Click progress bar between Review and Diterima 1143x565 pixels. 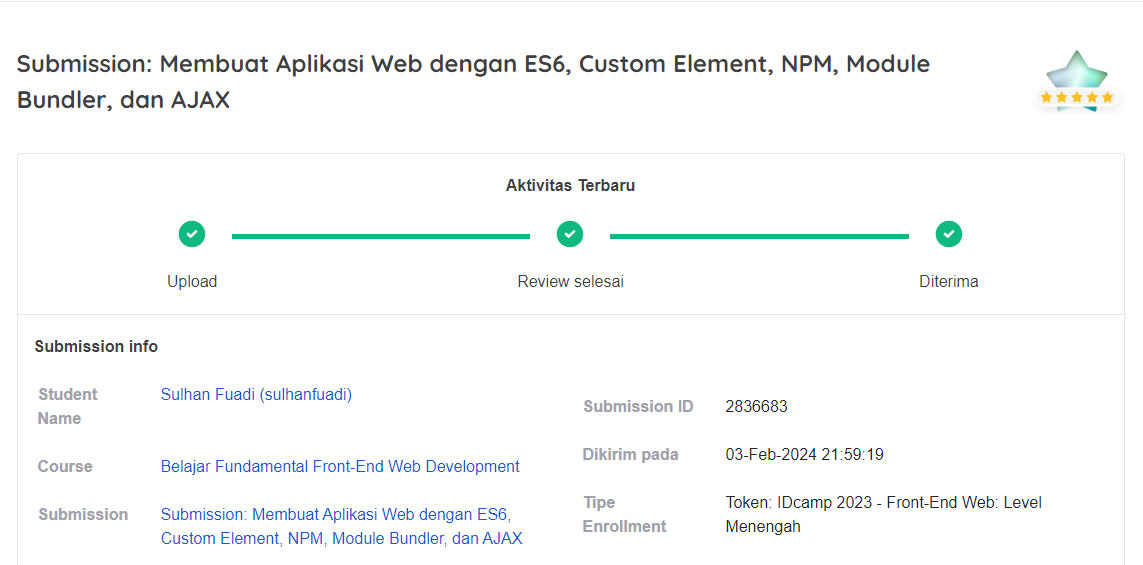[x=760, y=236]
